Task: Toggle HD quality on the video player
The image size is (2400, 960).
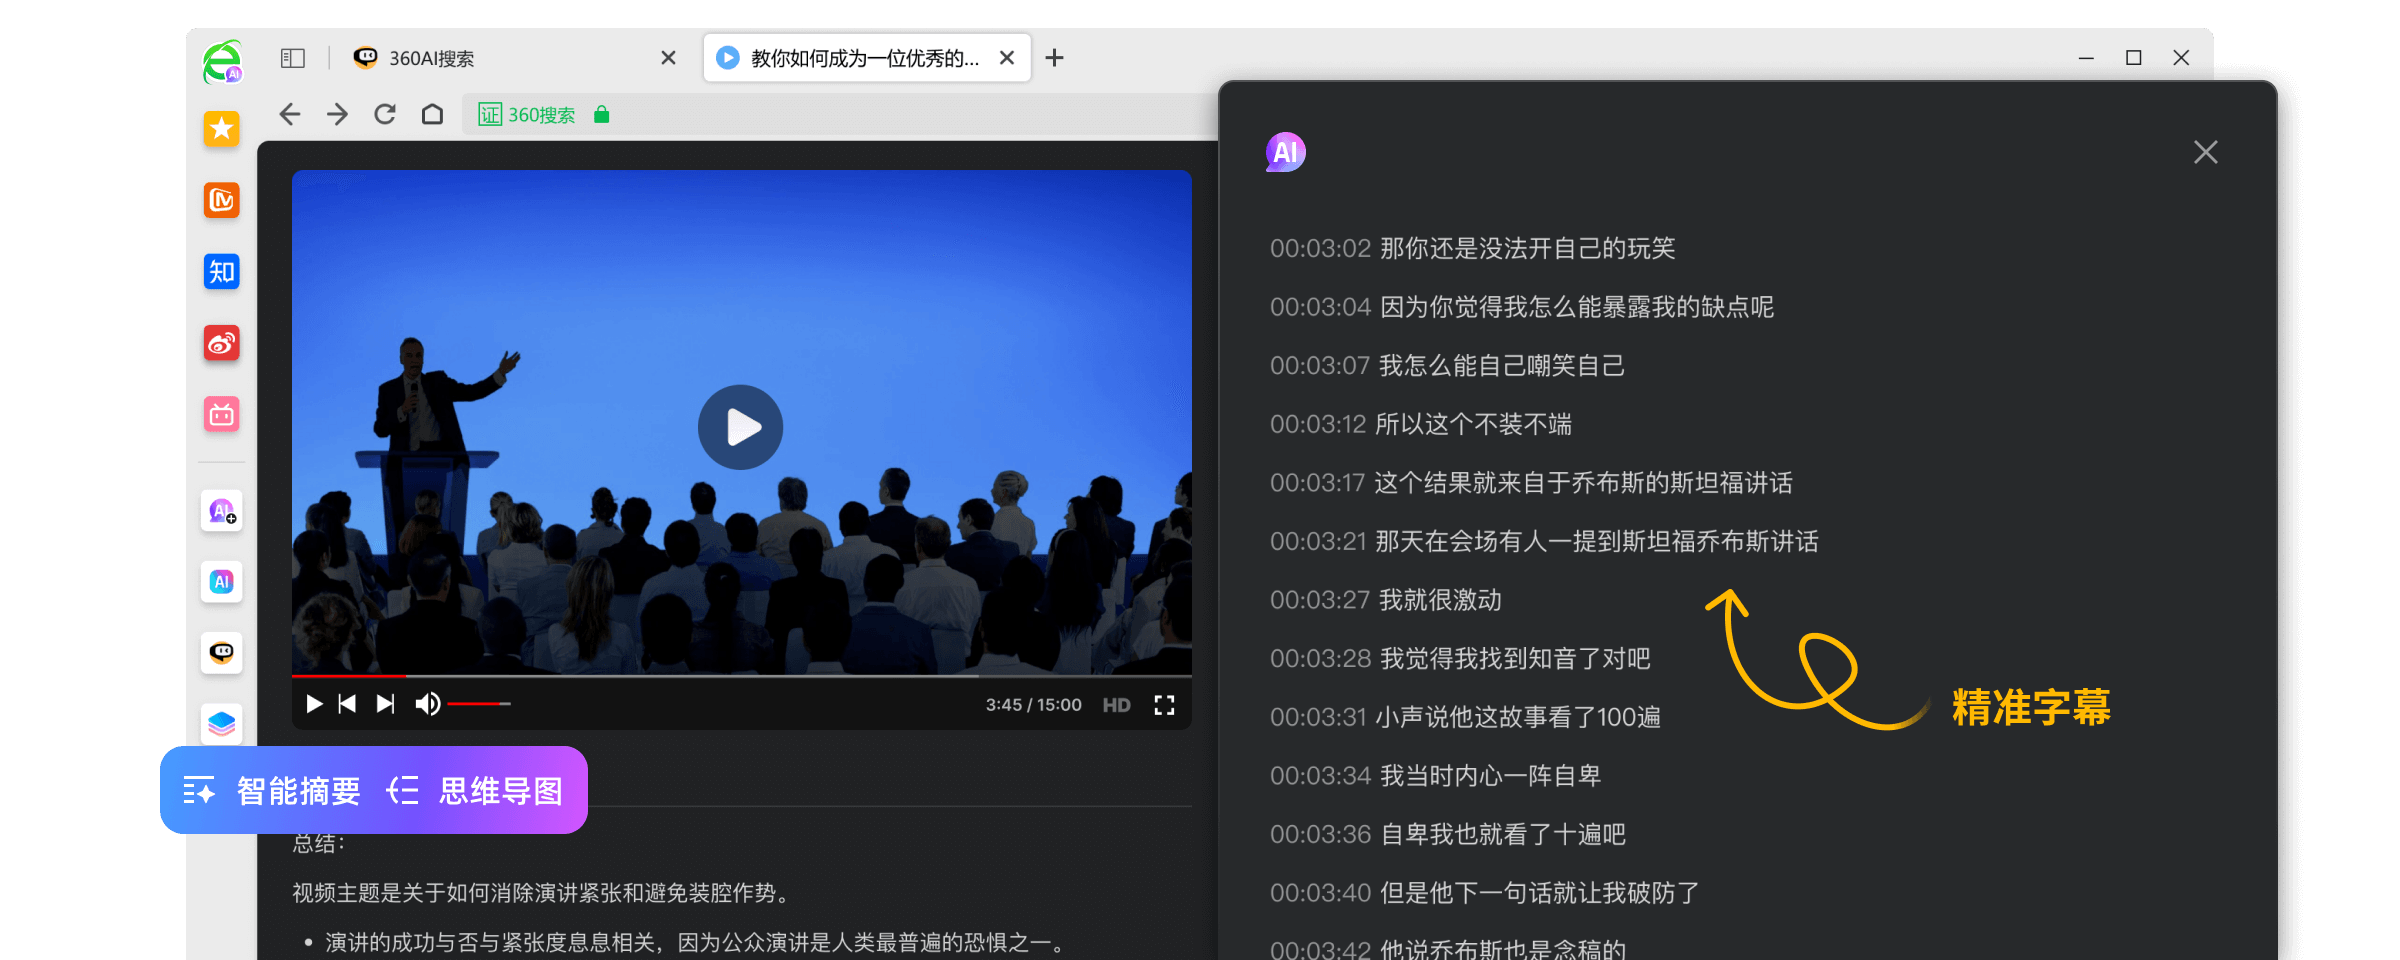Action: 1116,704
